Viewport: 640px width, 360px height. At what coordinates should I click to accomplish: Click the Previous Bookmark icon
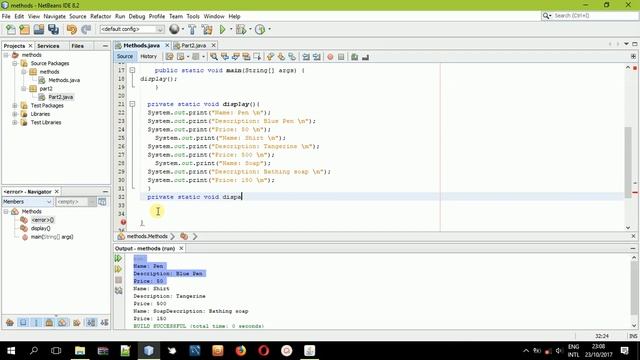click(x=270, y=57)
